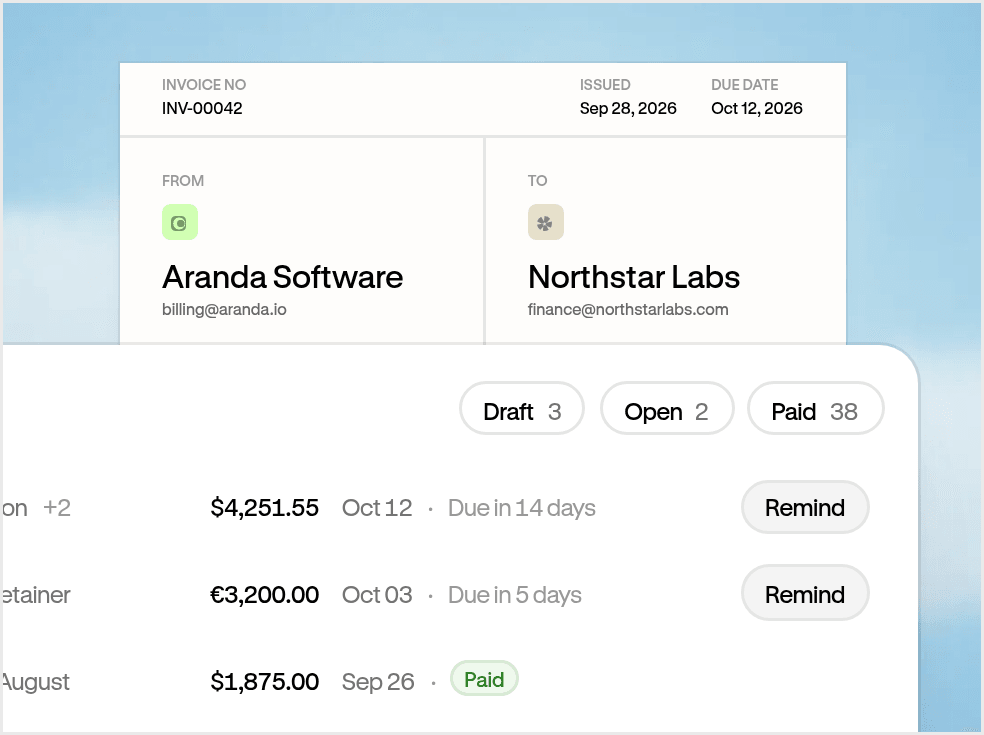Click the Oct 12 date in list
Screen dimensions: 984x735
click(x=377, y=508)
